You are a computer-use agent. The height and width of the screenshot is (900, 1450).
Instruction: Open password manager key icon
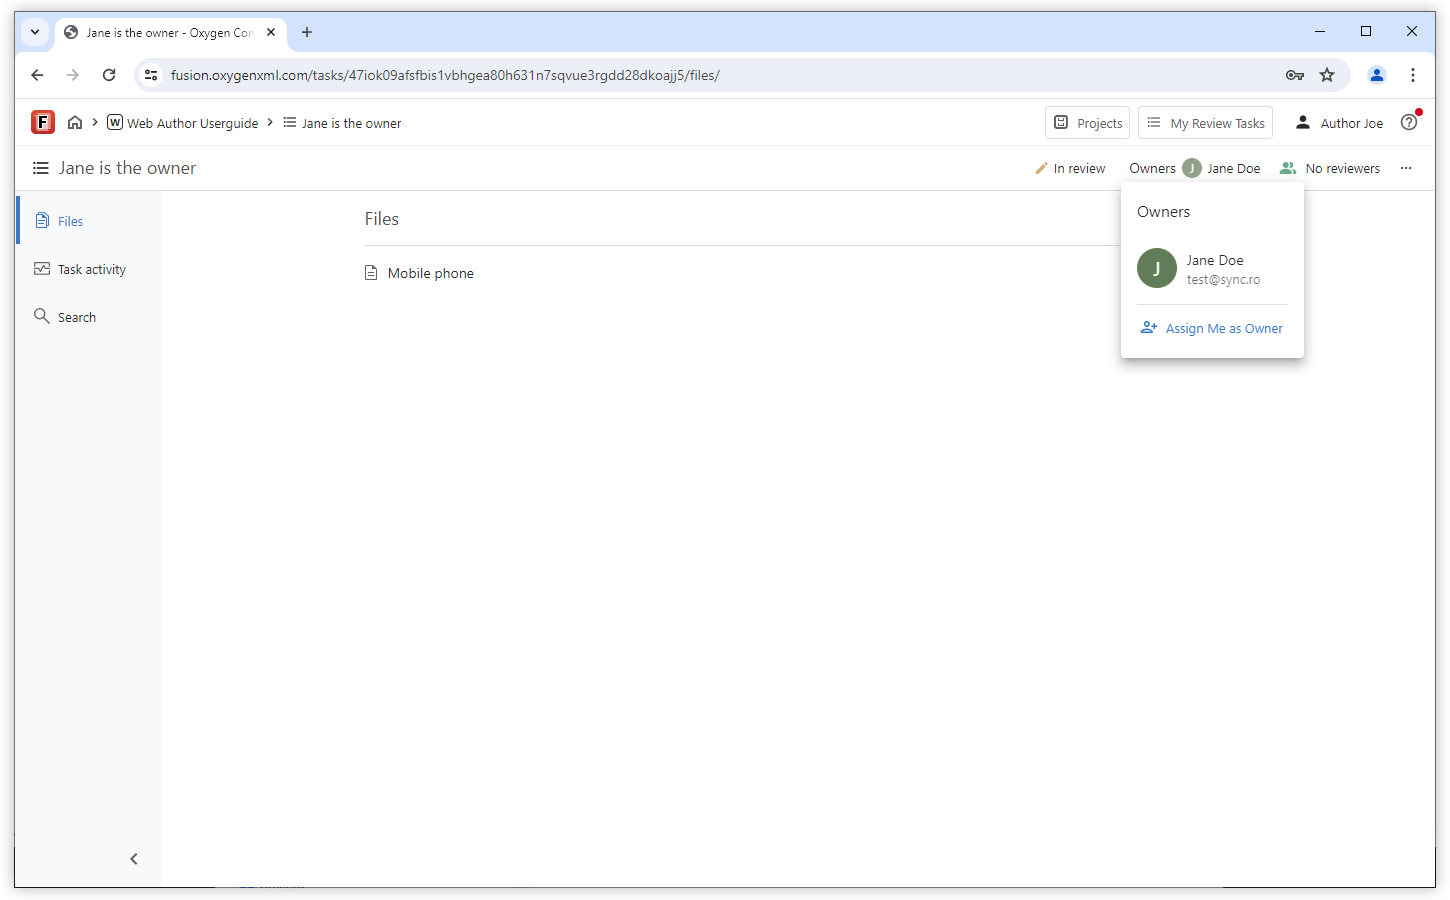1295,75
